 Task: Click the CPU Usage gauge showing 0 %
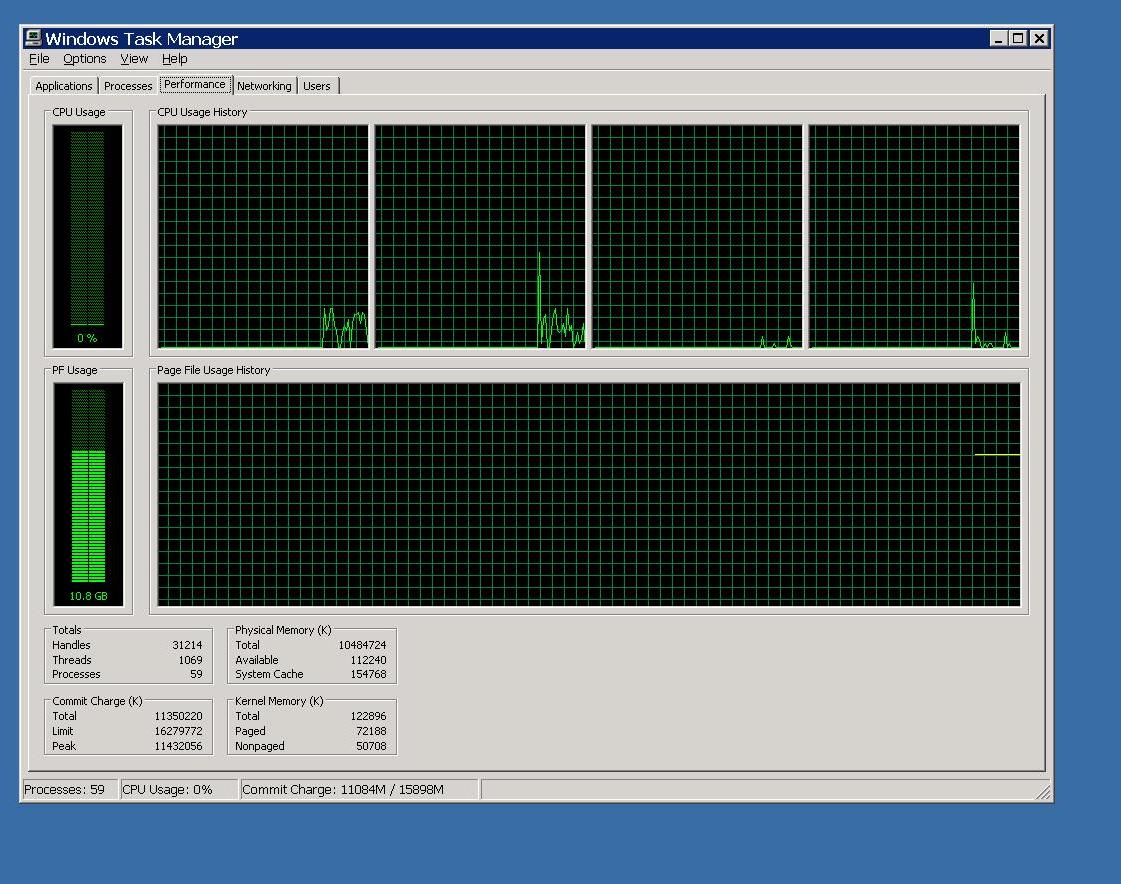click(88, 236)
